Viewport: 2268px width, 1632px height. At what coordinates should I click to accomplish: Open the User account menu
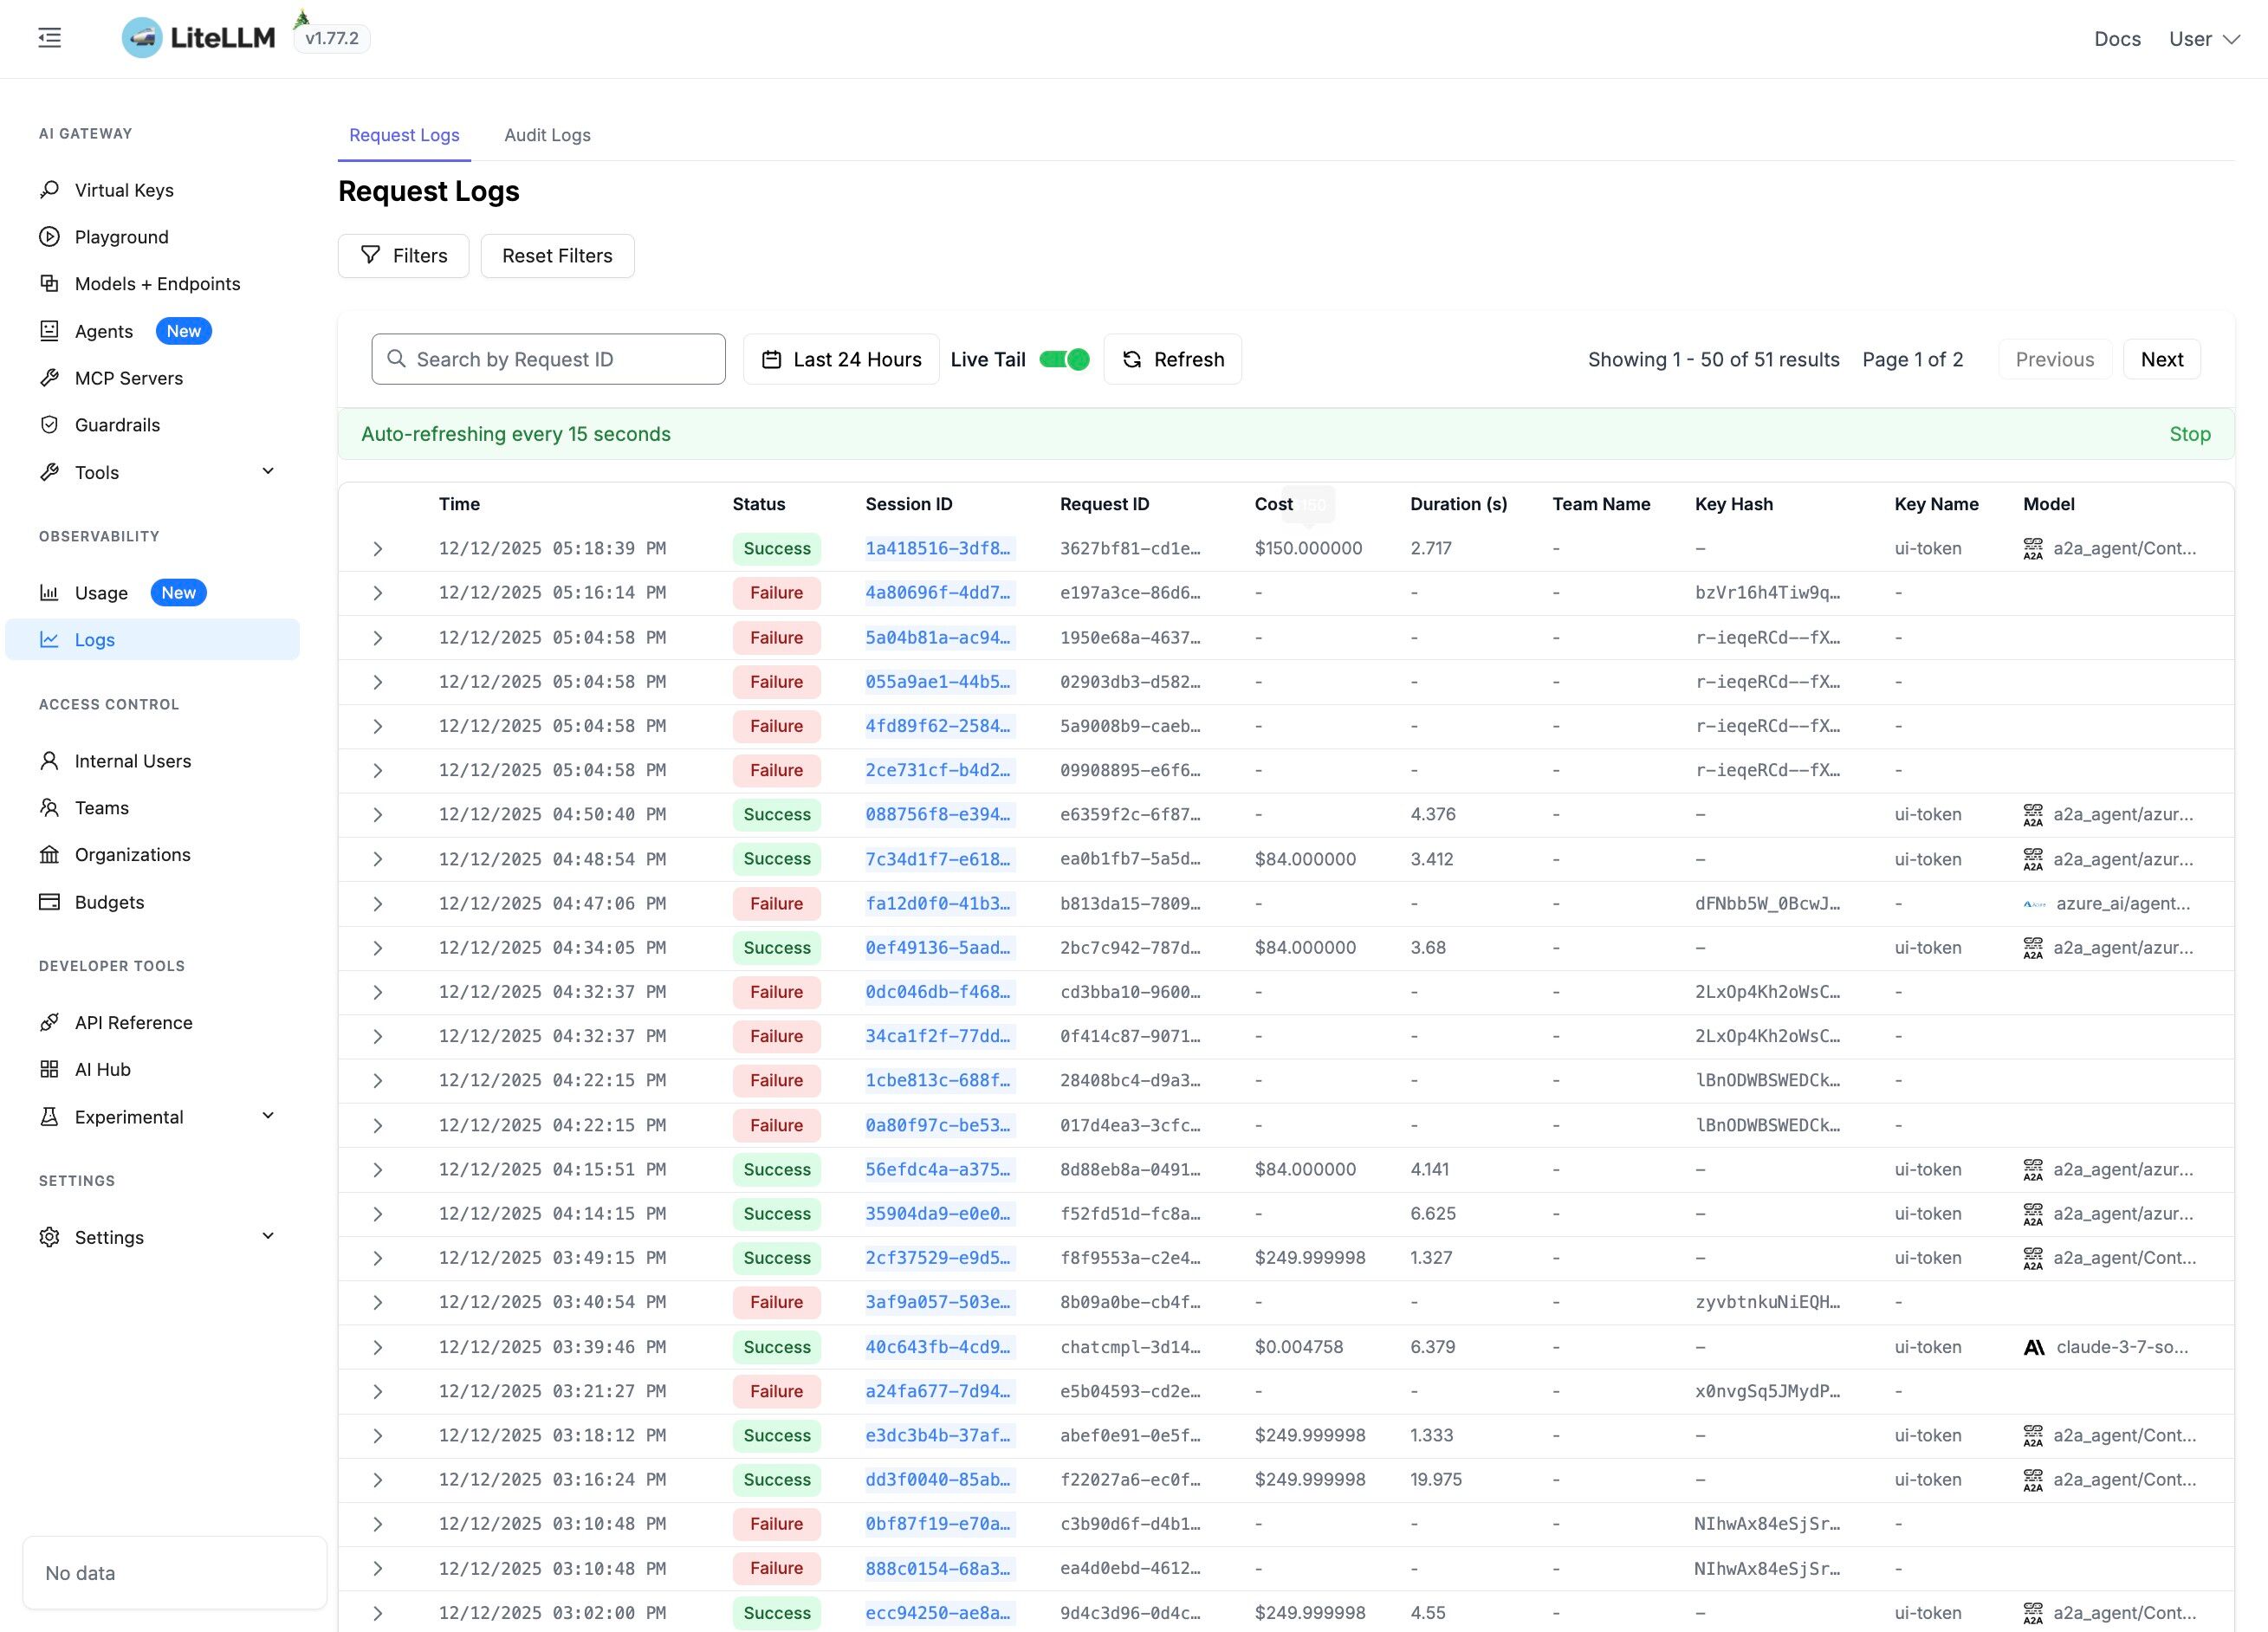pyautogui.click(x=2203, y=39)
